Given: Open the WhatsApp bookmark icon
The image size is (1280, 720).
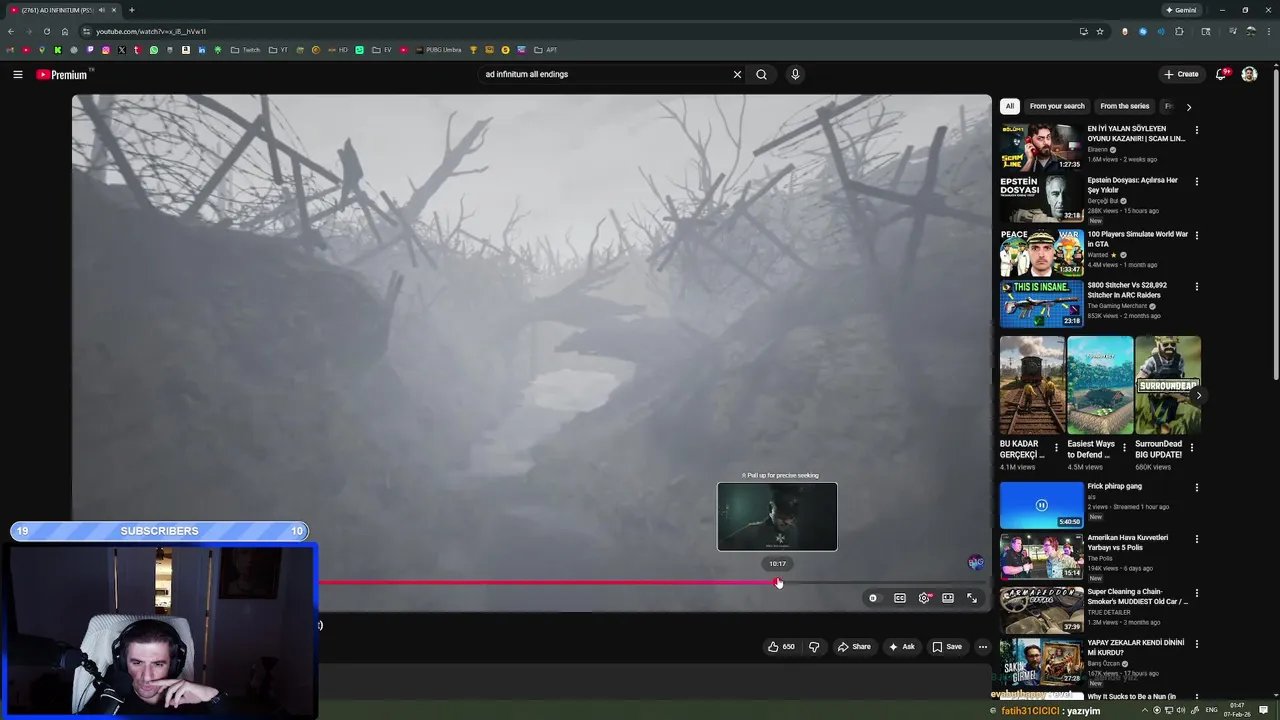Looking at the screenshot, I should coord(154,50).
